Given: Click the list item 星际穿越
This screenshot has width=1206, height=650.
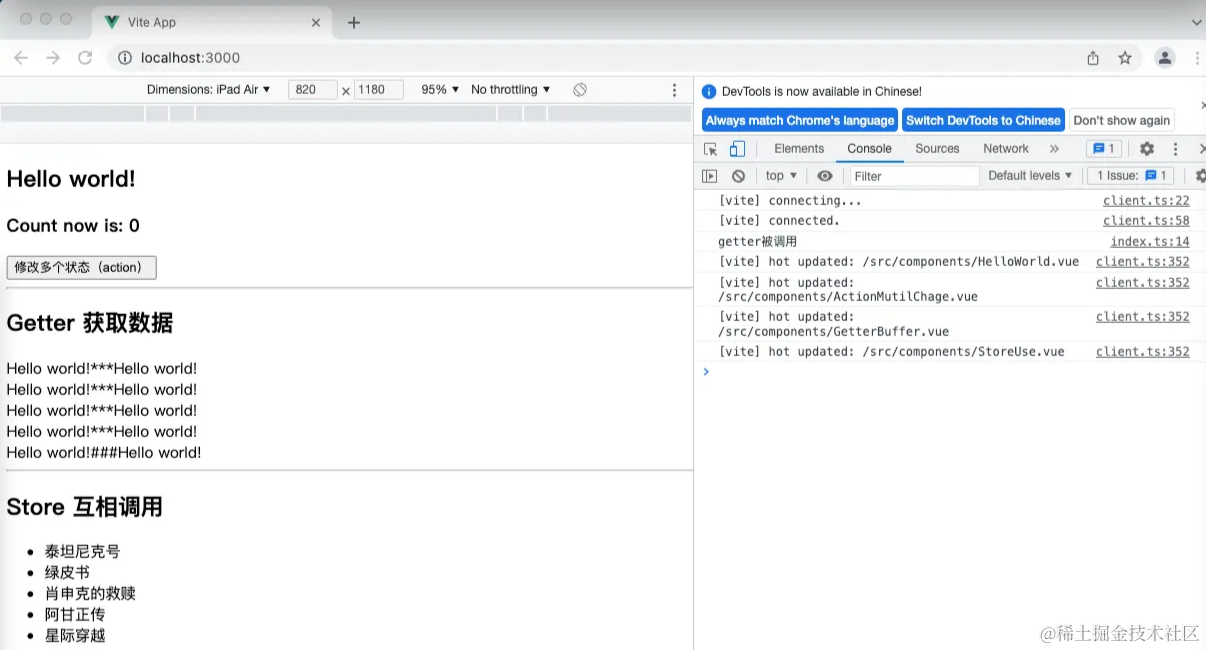Looking at the screenshot, I should [75, 635].
